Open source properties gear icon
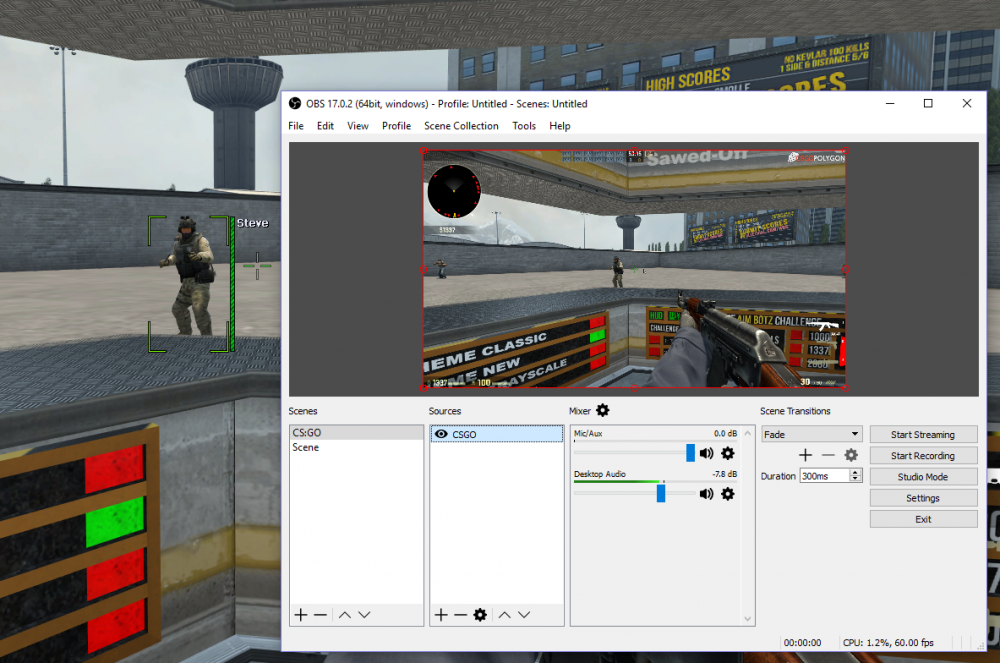Screen dimensions: 1000x663 [x=480, y=615]
